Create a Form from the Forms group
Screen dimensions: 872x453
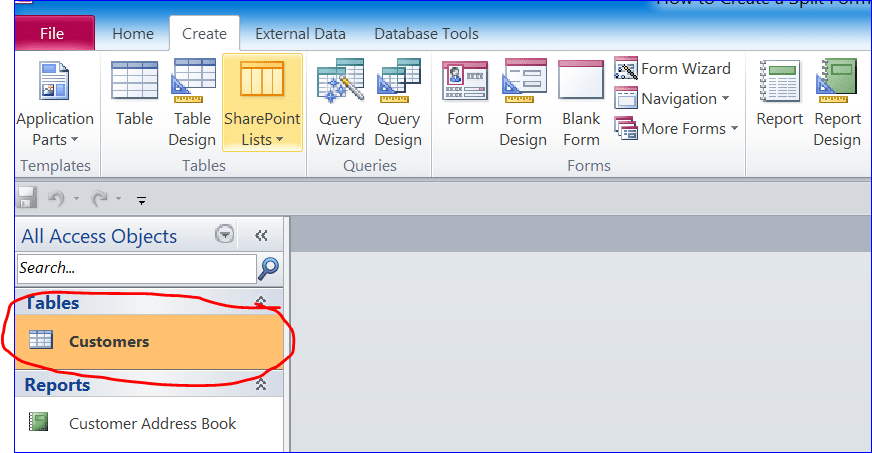(465, 94)
